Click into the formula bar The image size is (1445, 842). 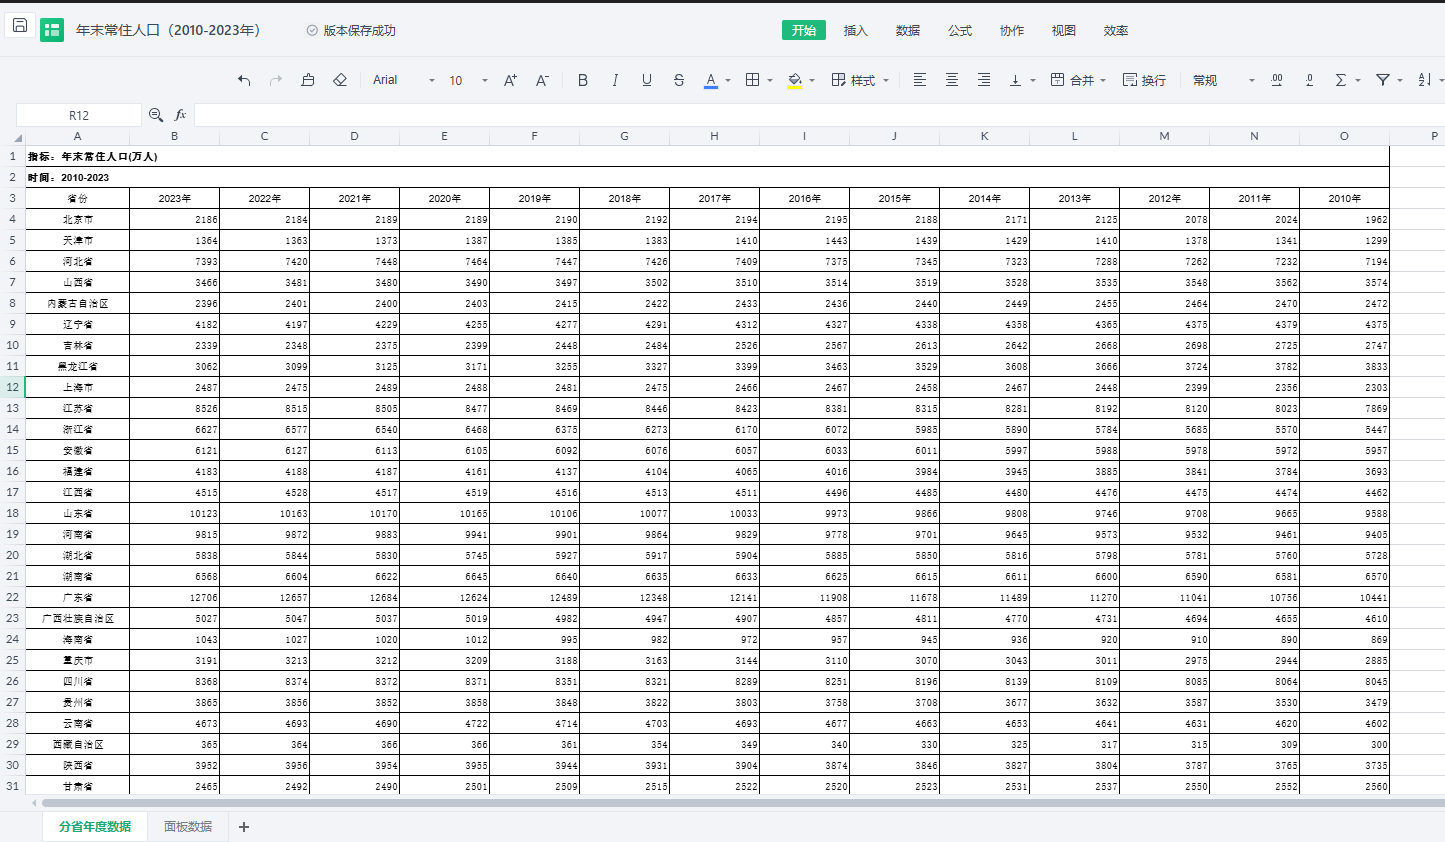[x=818, y=115]
